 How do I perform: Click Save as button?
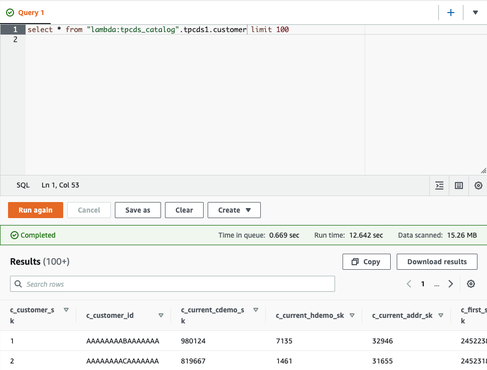click(x=138, y=210)
